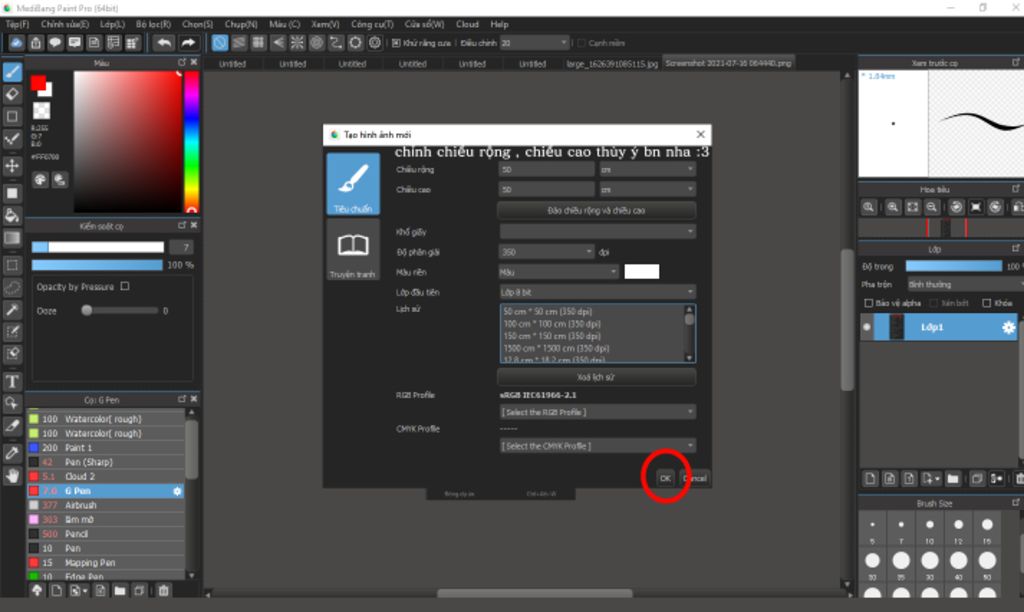The height and width of the screenshot is (612, 1024).
Task: Select the Mapping Pen brush
Action: [106, 563]
